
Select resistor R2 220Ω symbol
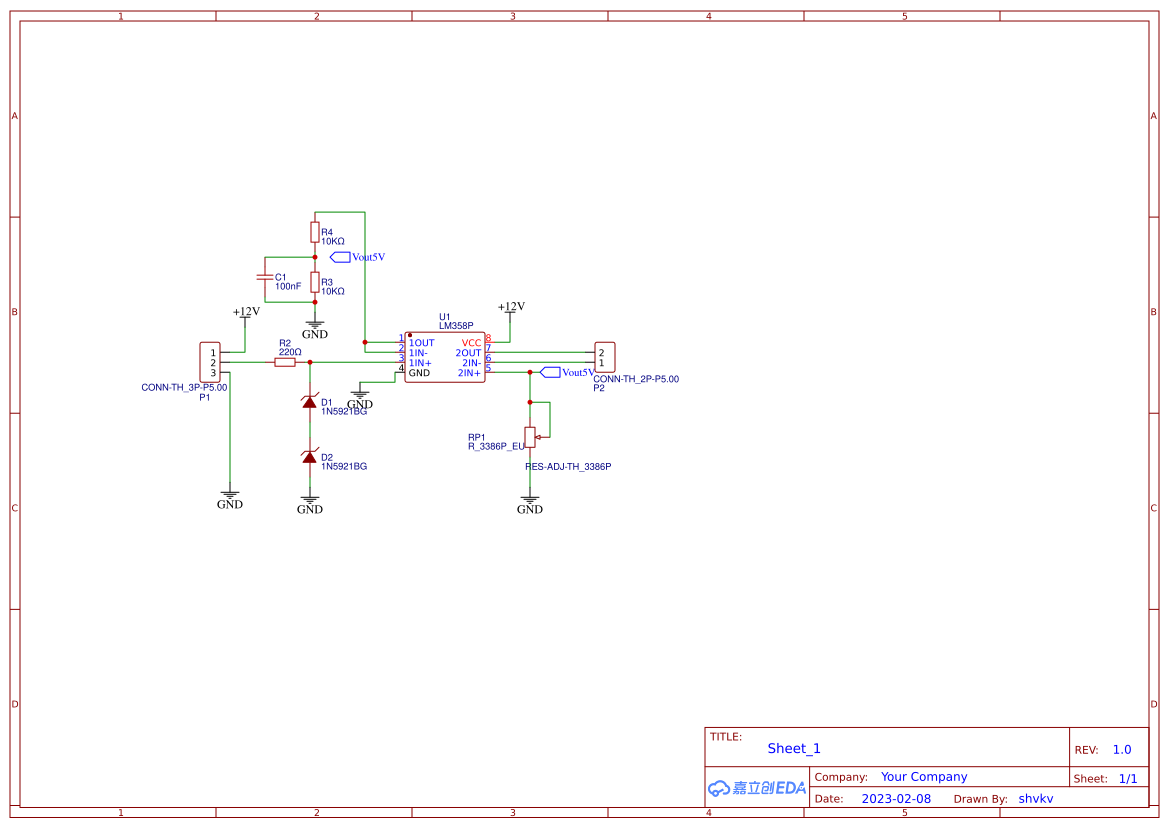285,362
